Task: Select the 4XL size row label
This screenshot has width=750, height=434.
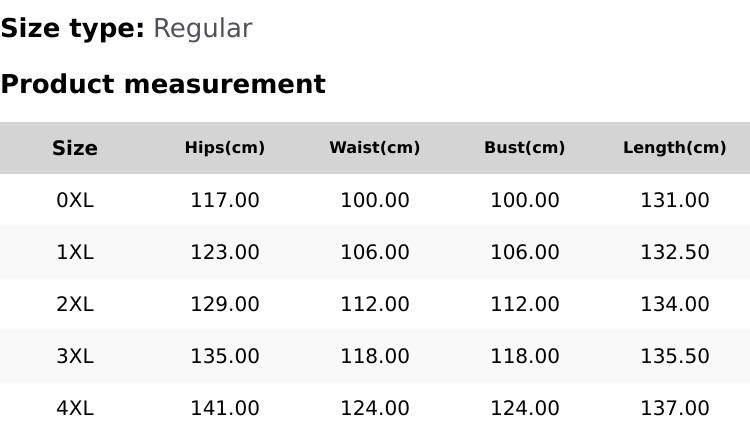Action: click(x=75, y=408)
